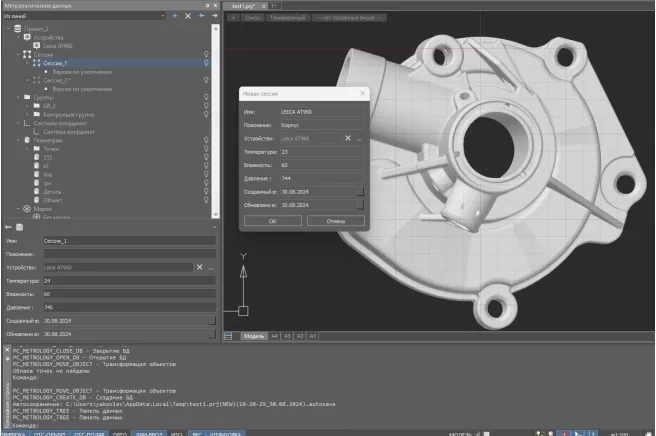
Task: Click the delete X icon in metrology panel toolbar
Action: click(188, 16)
